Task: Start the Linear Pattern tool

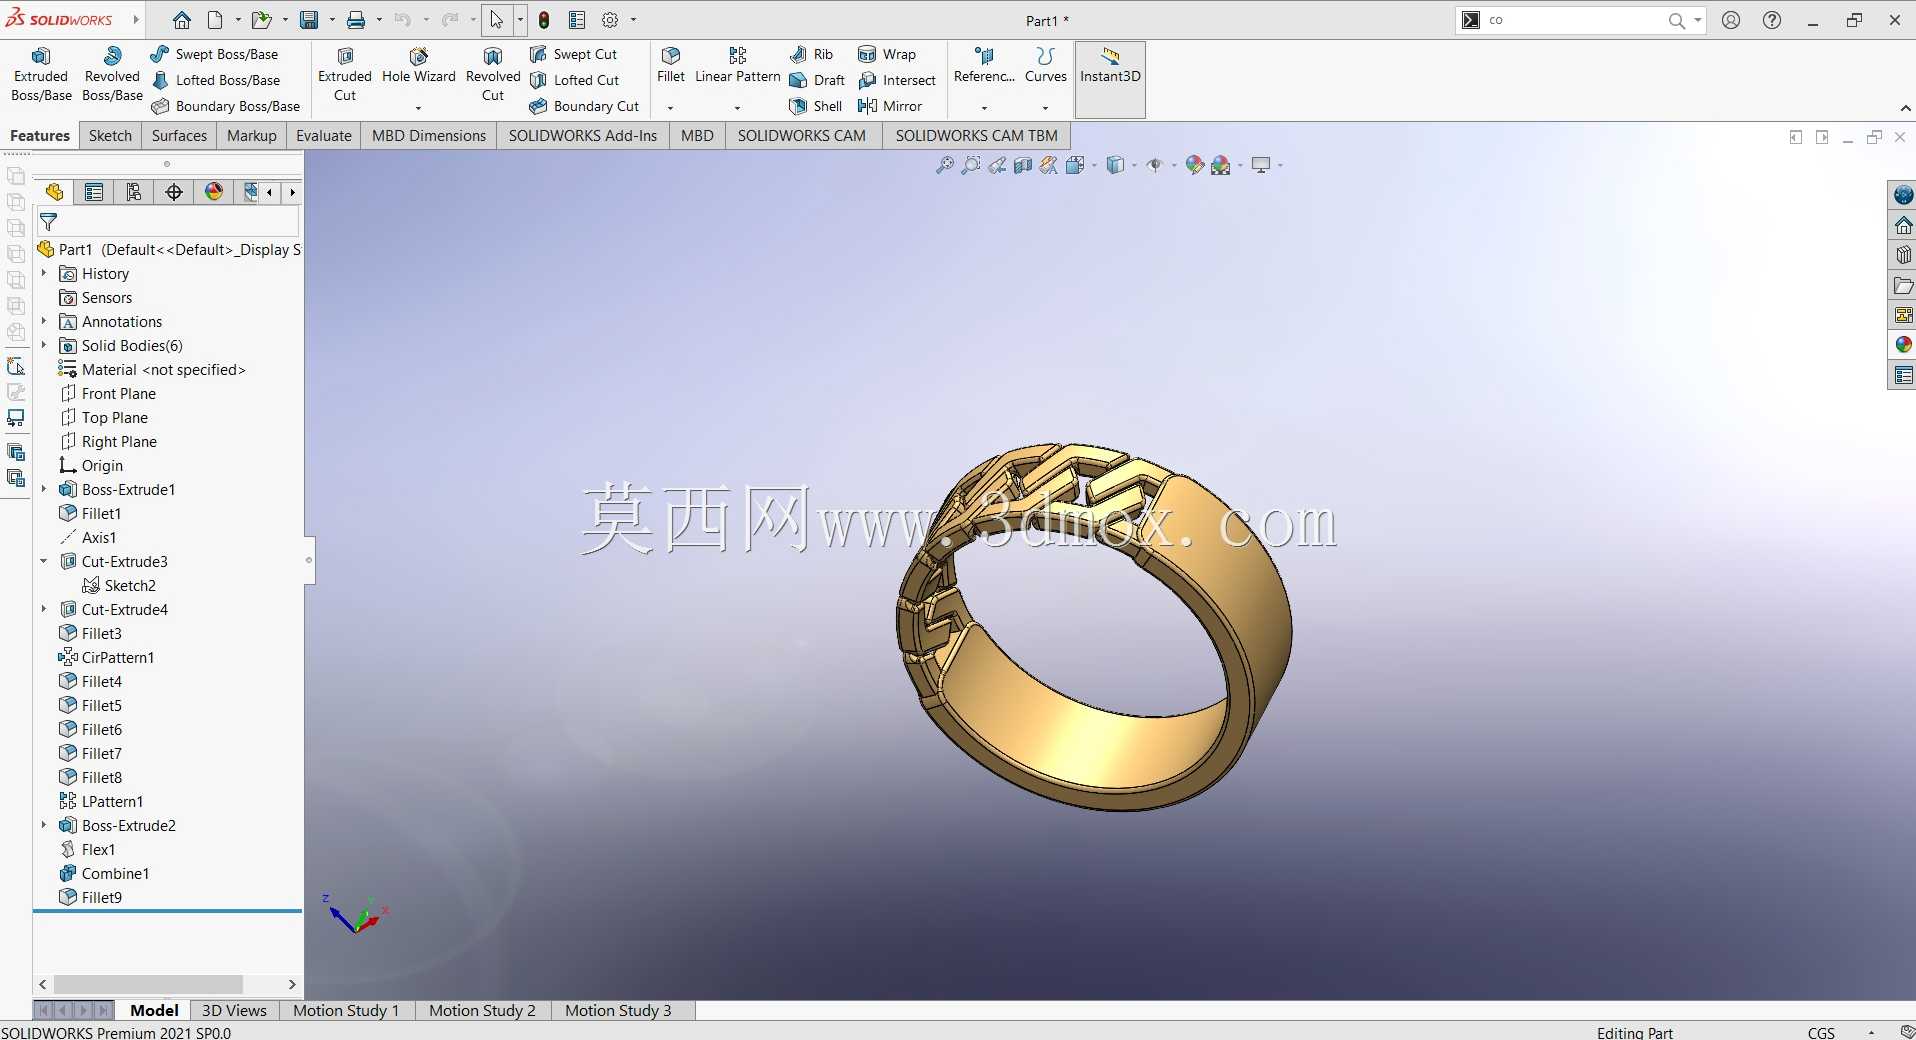Action: coord(738,66)
